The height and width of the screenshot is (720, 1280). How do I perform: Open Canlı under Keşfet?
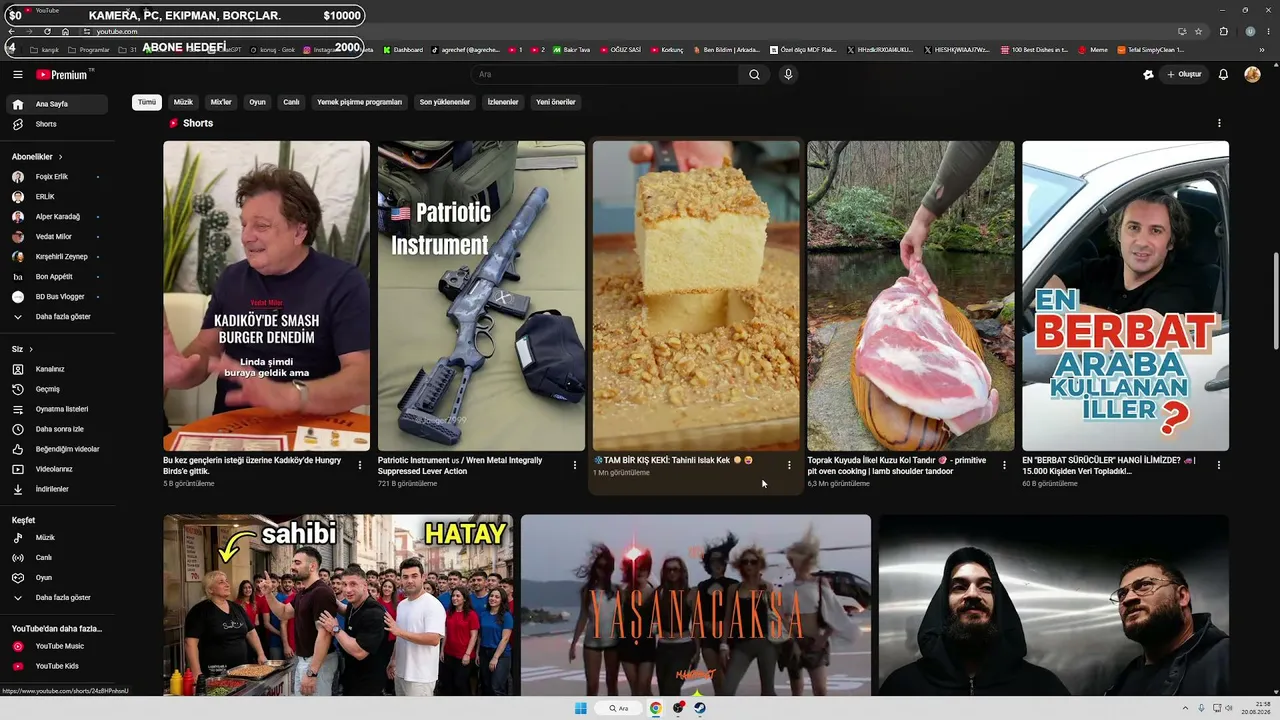point(56,558)
